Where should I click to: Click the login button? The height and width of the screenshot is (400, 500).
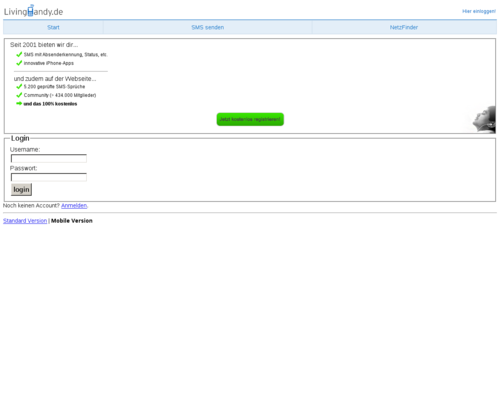[21, 189]
